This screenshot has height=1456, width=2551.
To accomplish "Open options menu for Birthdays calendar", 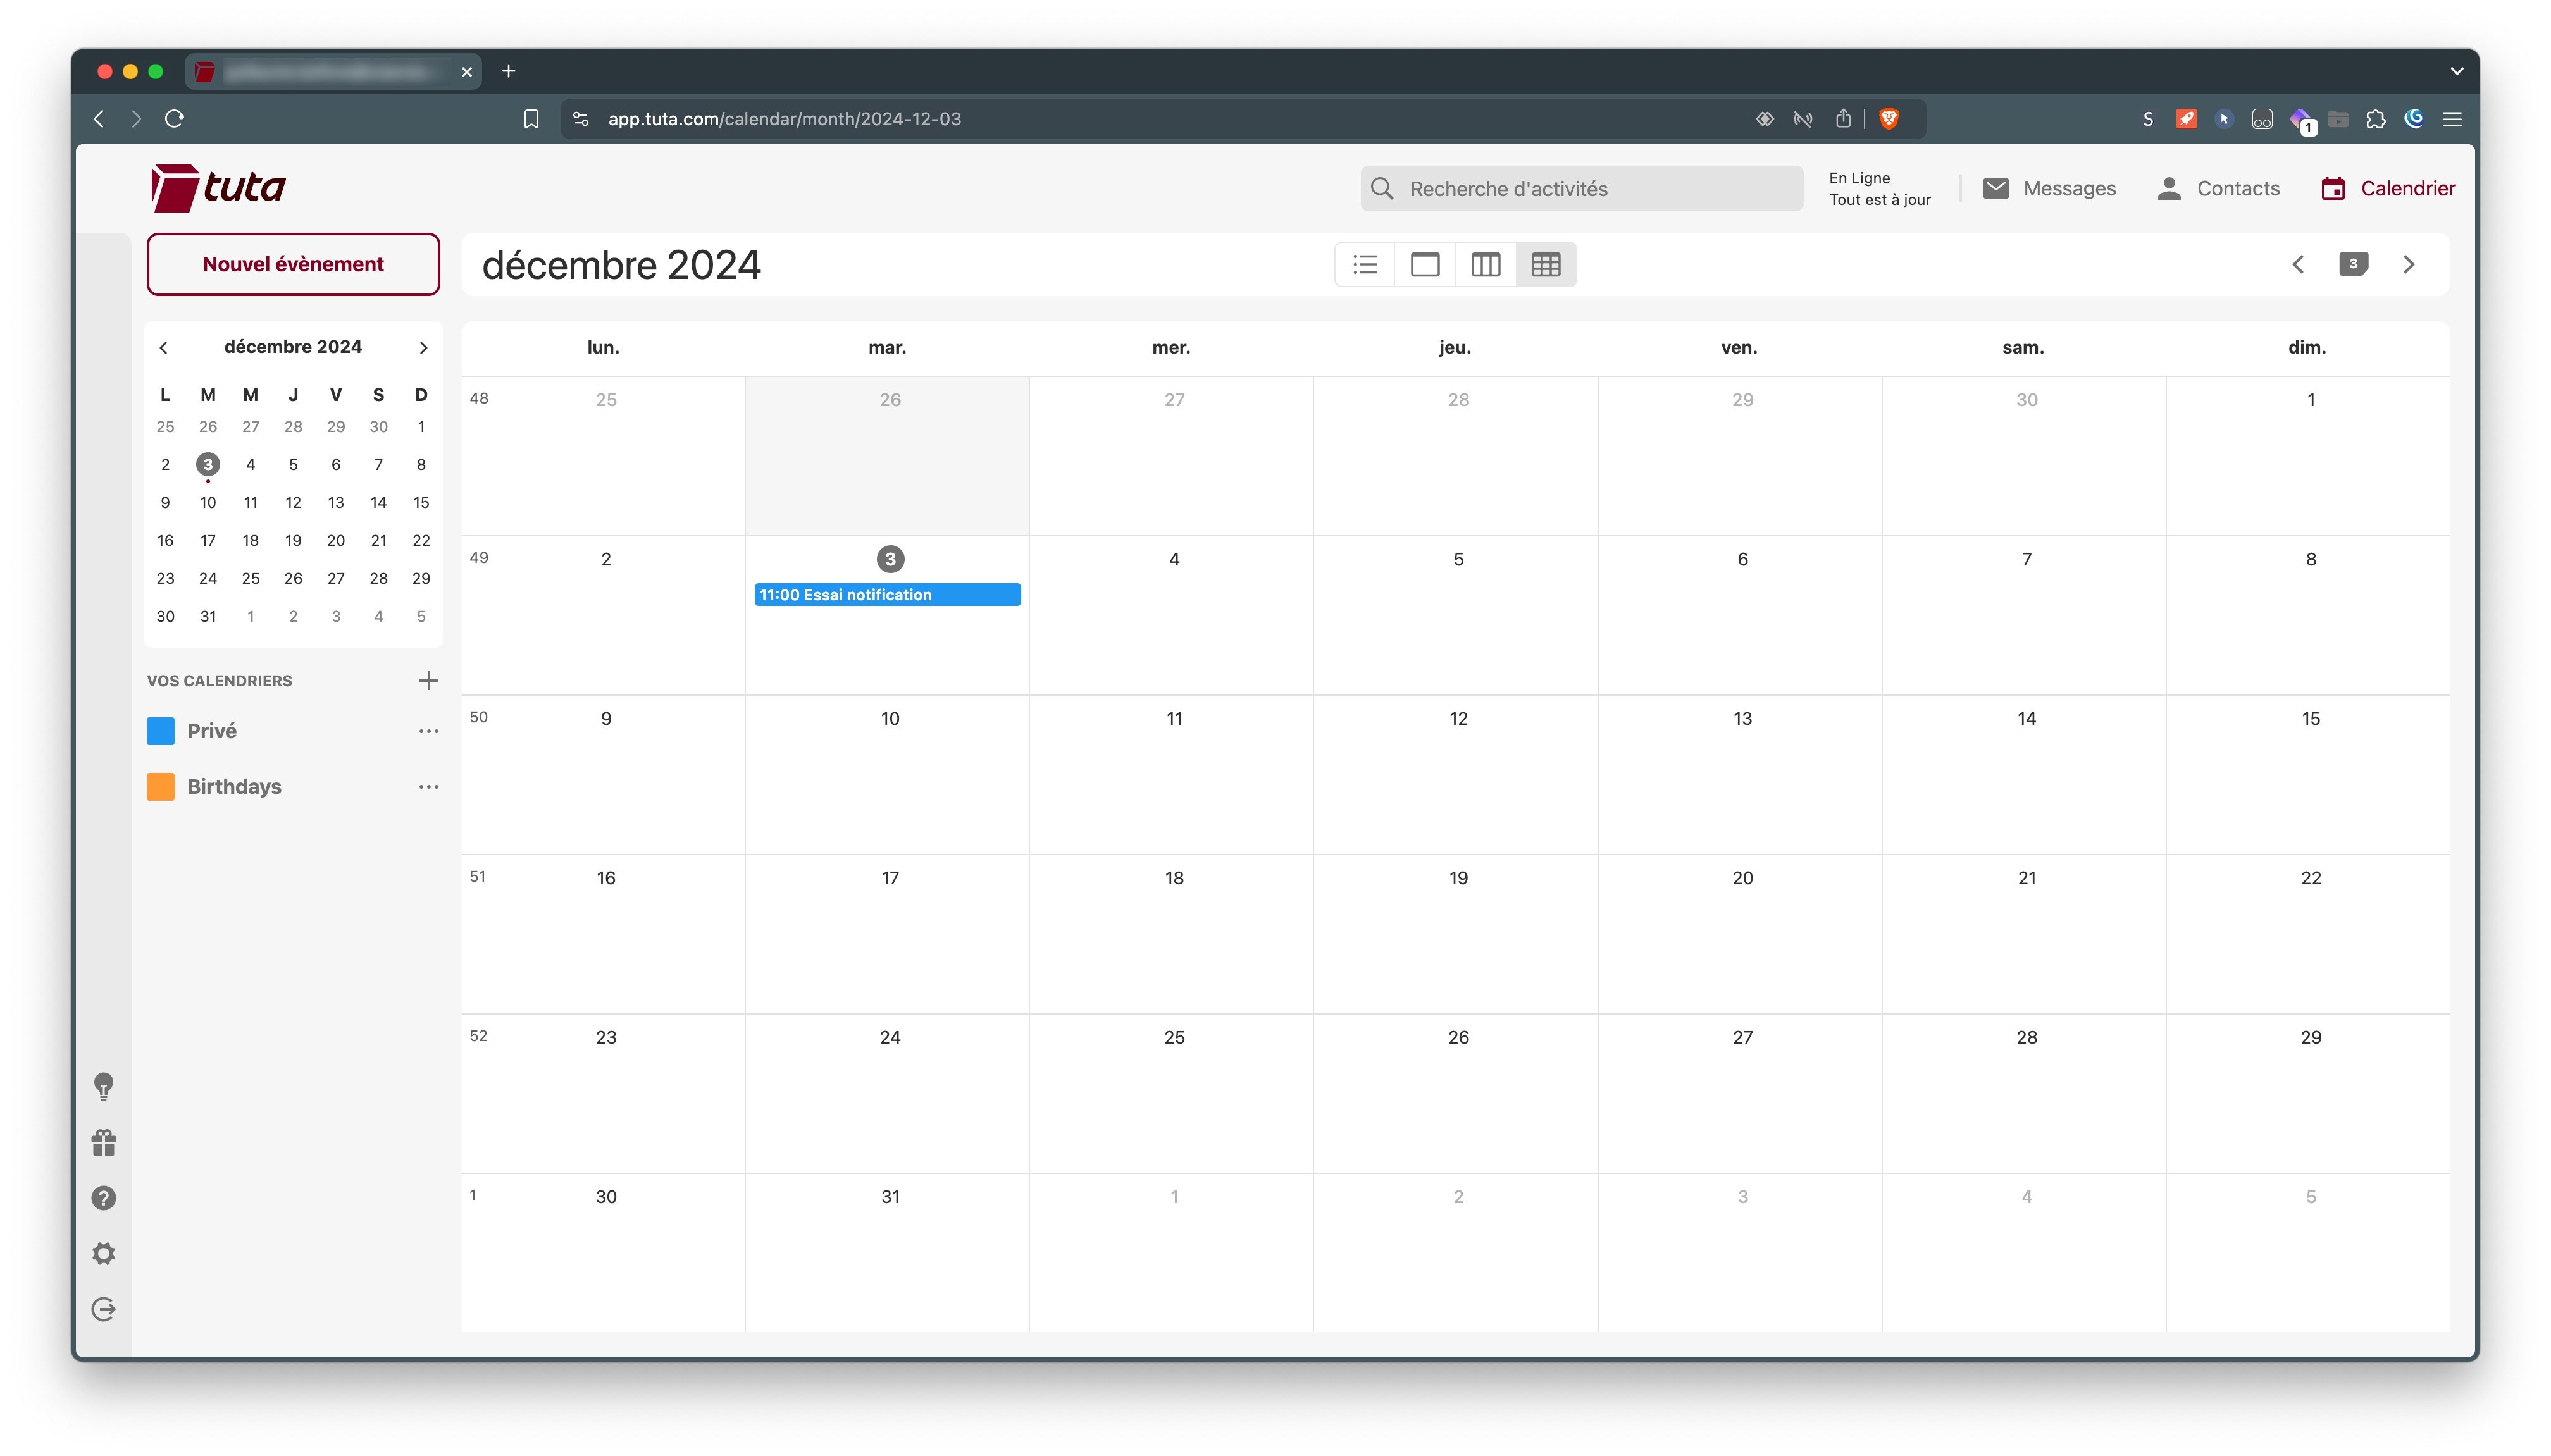I will (x=429, y=787).
